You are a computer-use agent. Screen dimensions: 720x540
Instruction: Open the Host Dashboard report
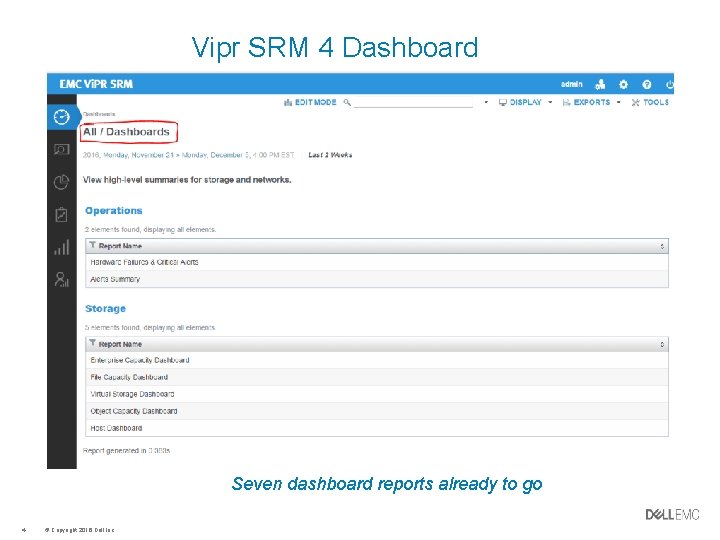pyautogui.click(x=377, y=428)
